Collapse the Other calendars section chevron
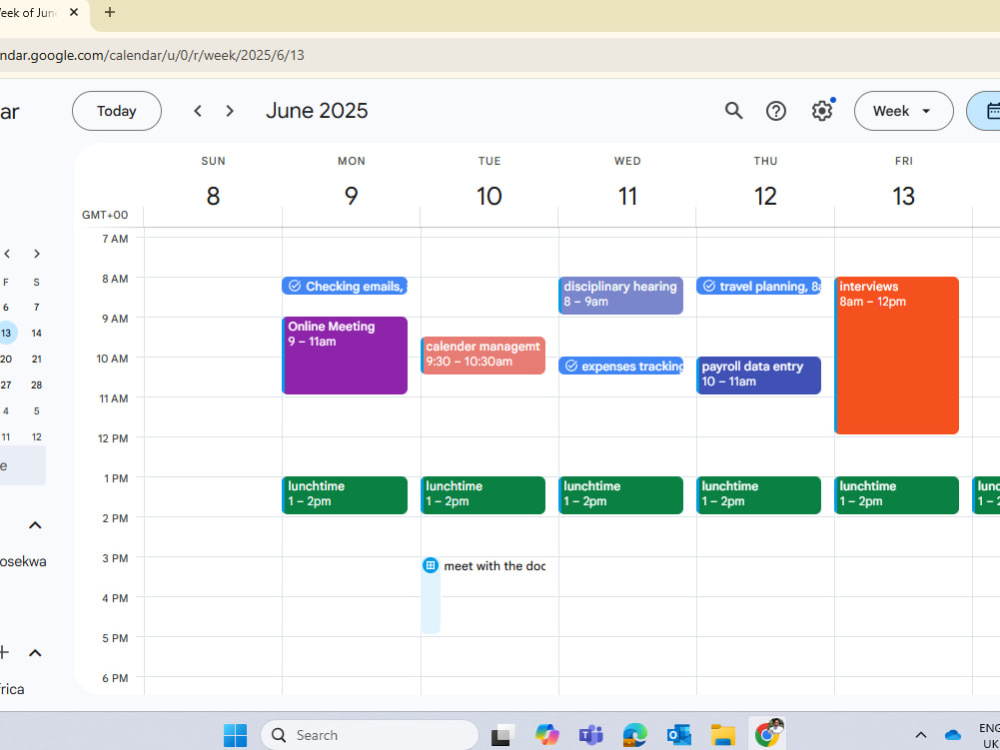Image resolution: width=1000 pixels, height=750 pixels. click(35, 653)
